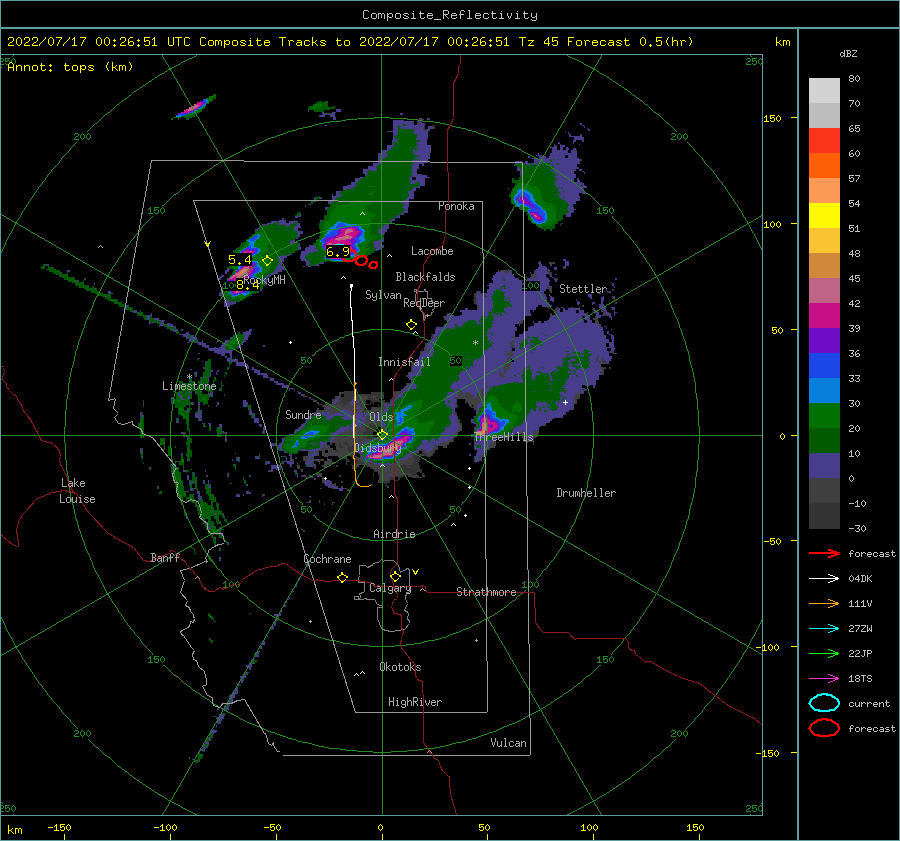Click the larger red forecast ellipse near 6.9
Image resolution: width=900 pixels, height=841 pixels.
[x=361, y=261]
